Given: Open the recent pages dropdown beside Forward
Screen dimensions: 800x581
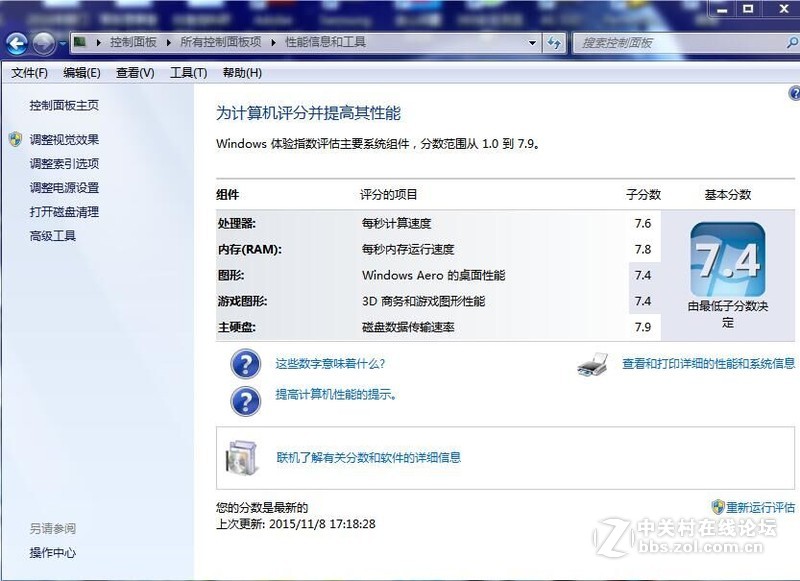Looking at the screenshot, I should [62, 44].
